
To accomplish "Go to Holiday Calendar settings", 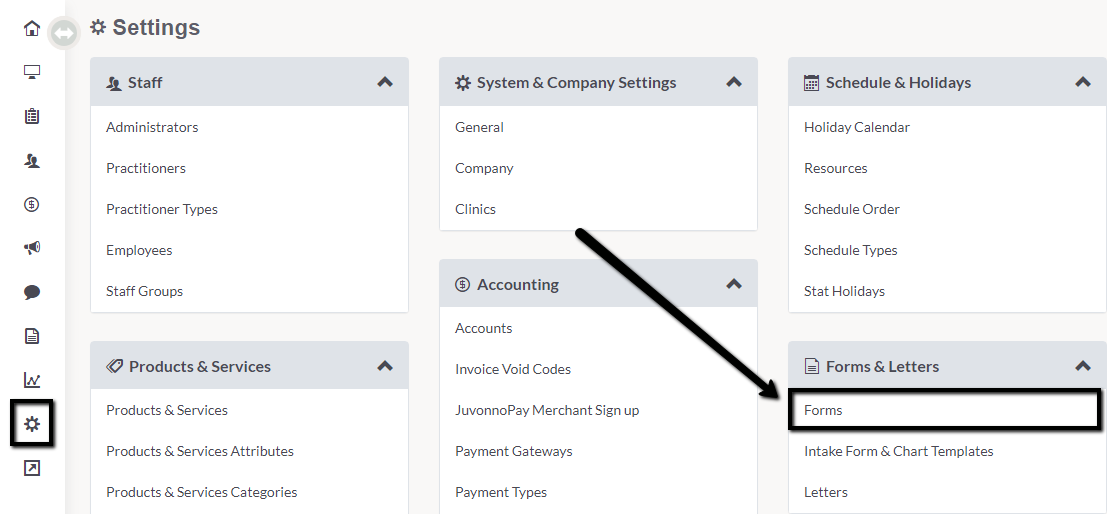I will [857, 127].
